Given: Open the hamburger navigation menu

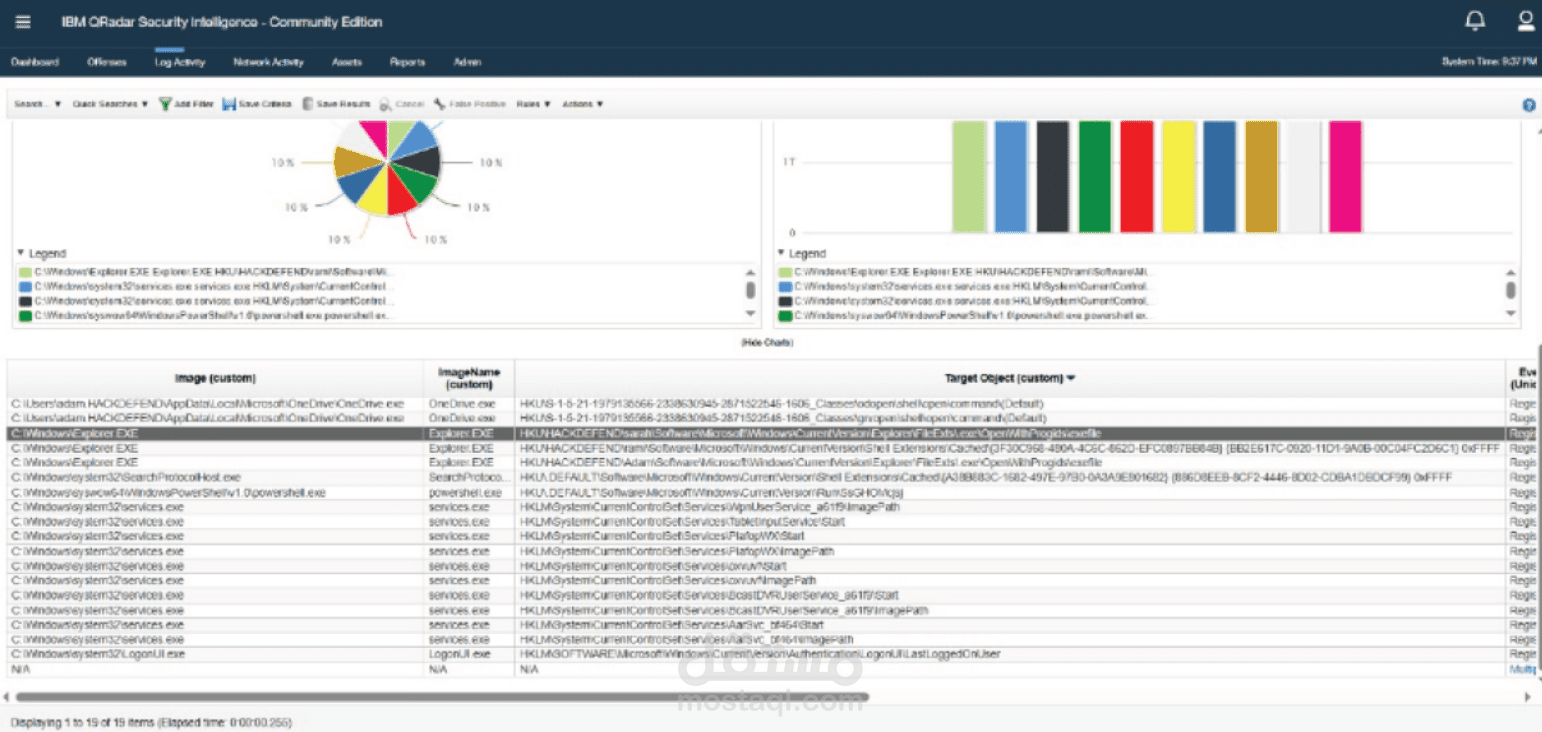Looking at the screenshot, I should tap(23, 22).
